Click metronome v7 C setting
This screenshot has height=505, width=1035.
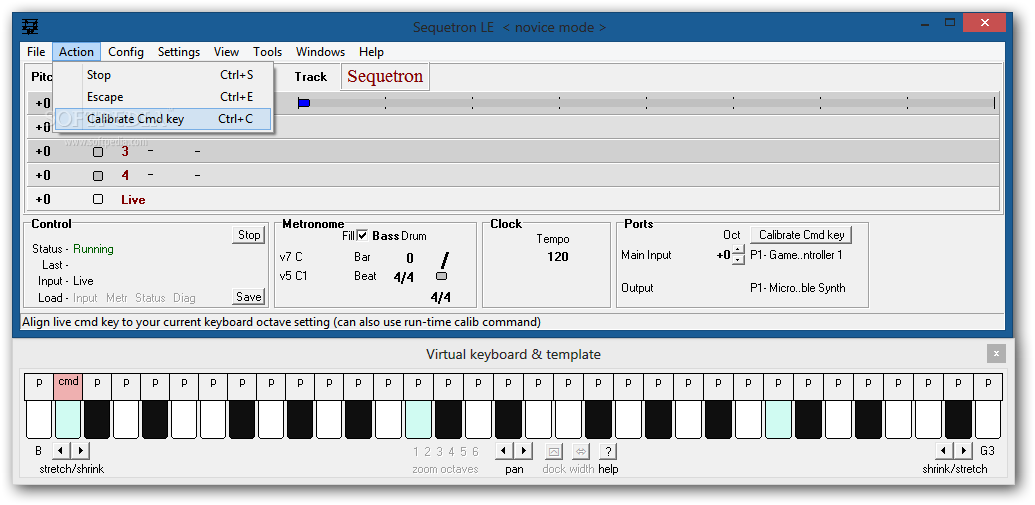(291, 257)
